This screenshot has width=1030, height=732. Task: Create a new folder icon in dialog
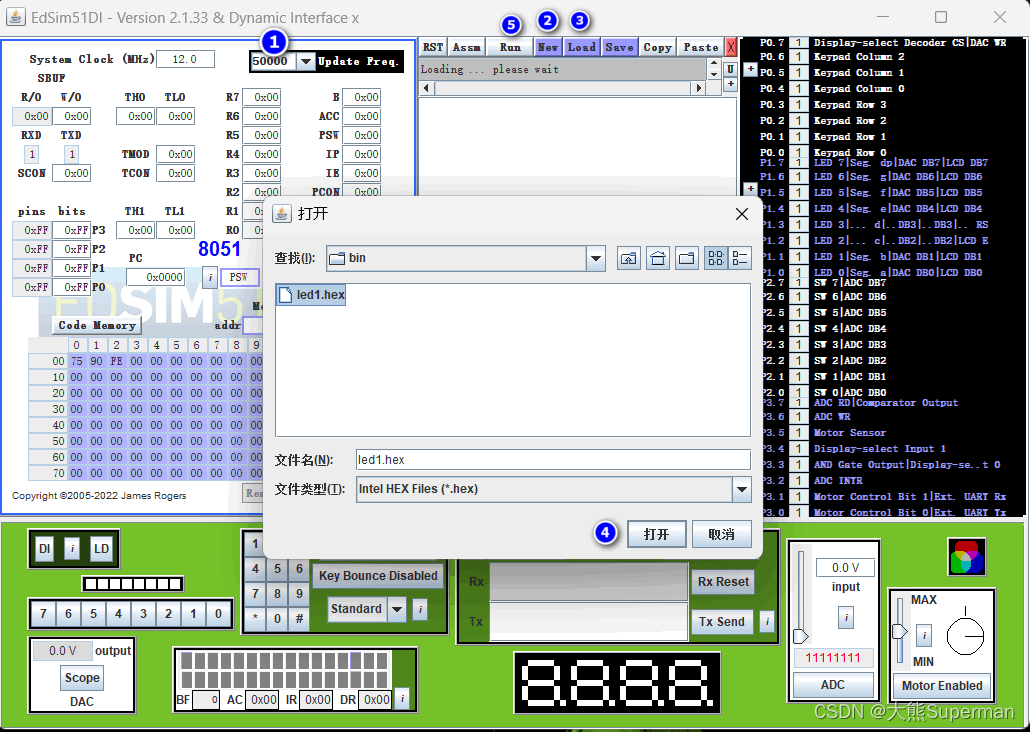[686, 258]
